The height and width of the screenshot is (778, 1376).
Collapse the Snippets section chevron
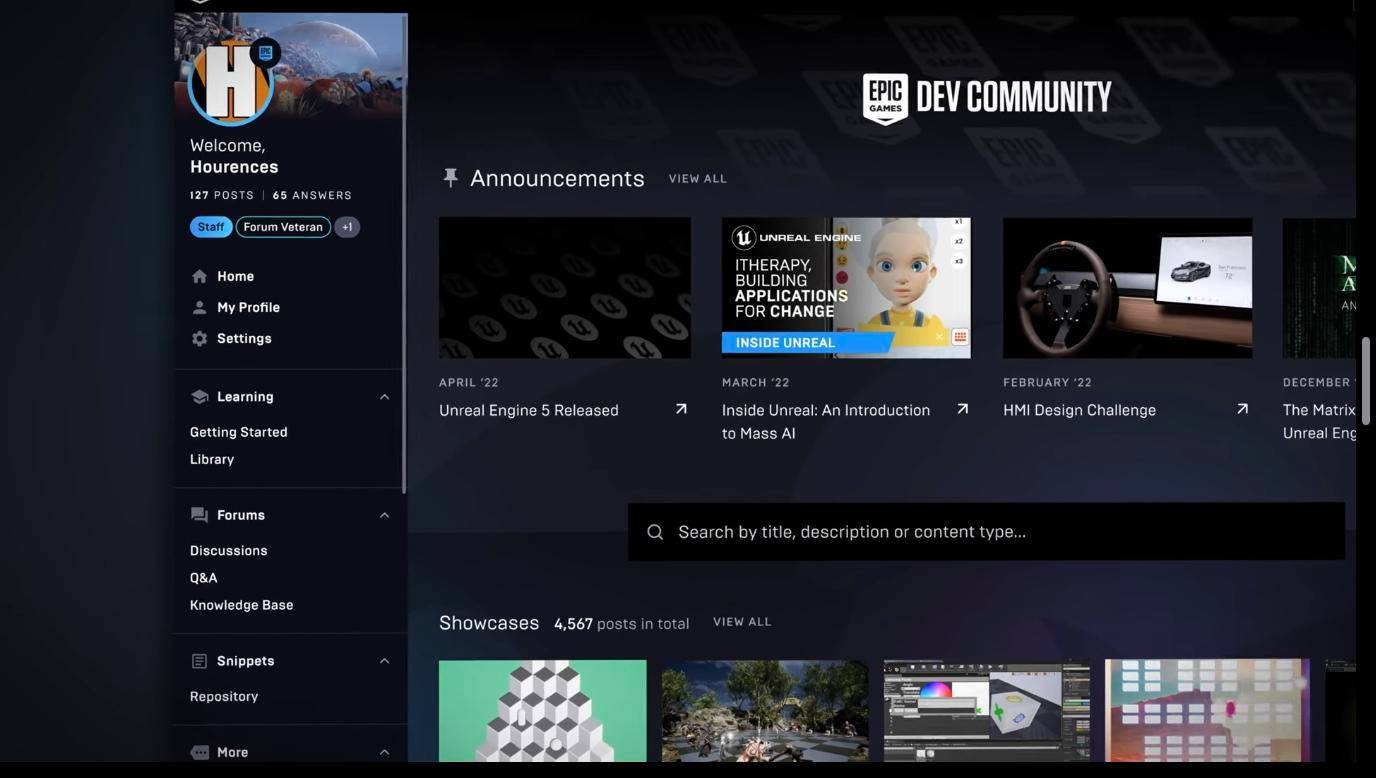pos(384,661)
